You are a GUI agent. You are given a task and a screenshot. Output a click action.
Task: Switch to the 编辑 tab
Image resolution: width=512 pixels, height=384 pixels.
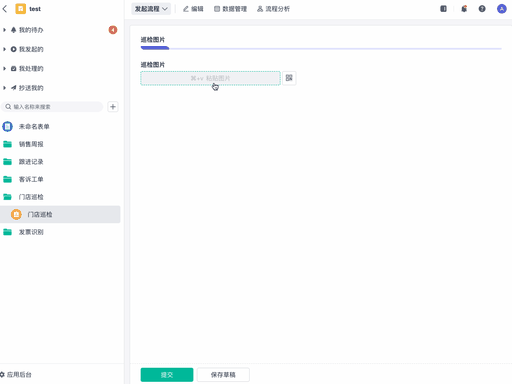click(x=193, y=9)
